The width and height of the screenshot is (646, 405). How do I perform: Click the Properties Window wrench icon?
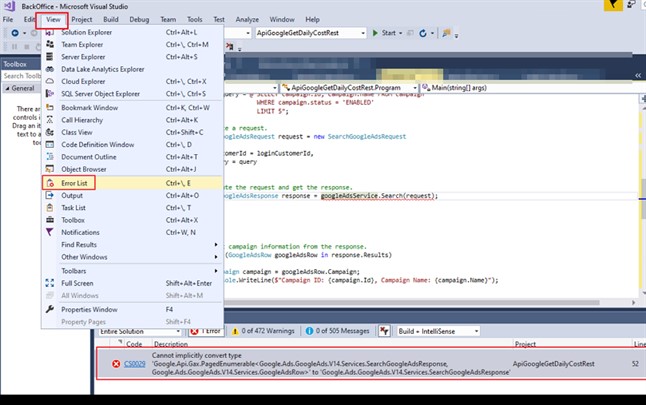[x=50, y=309]
